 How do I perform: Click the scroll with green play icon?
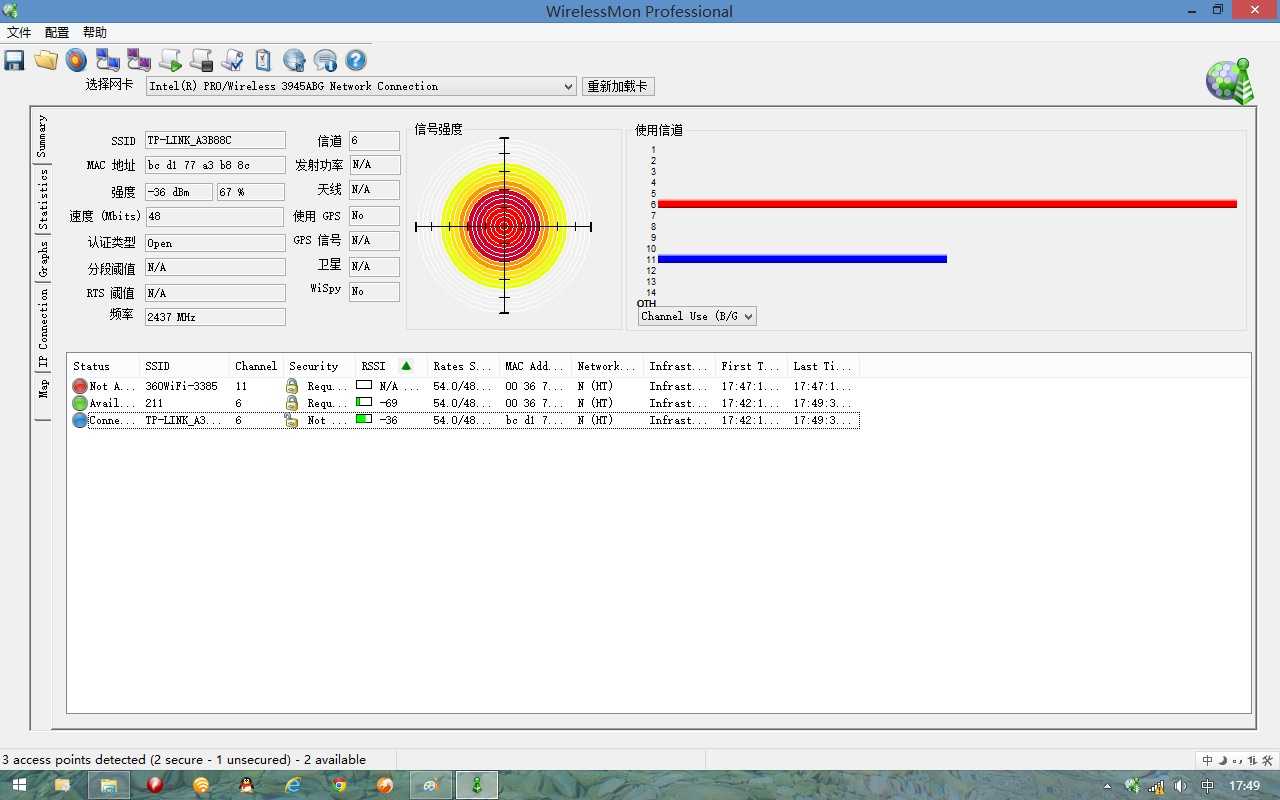(x=170, y=61)
